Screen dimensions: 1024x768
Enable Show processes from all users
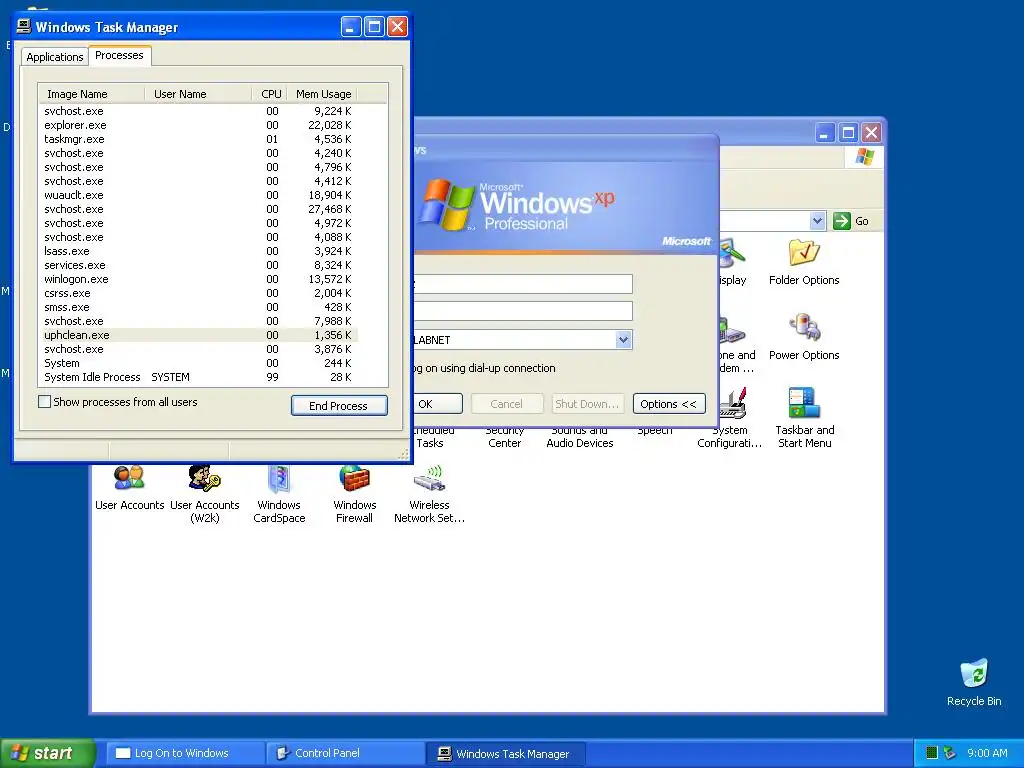(44, 402)
